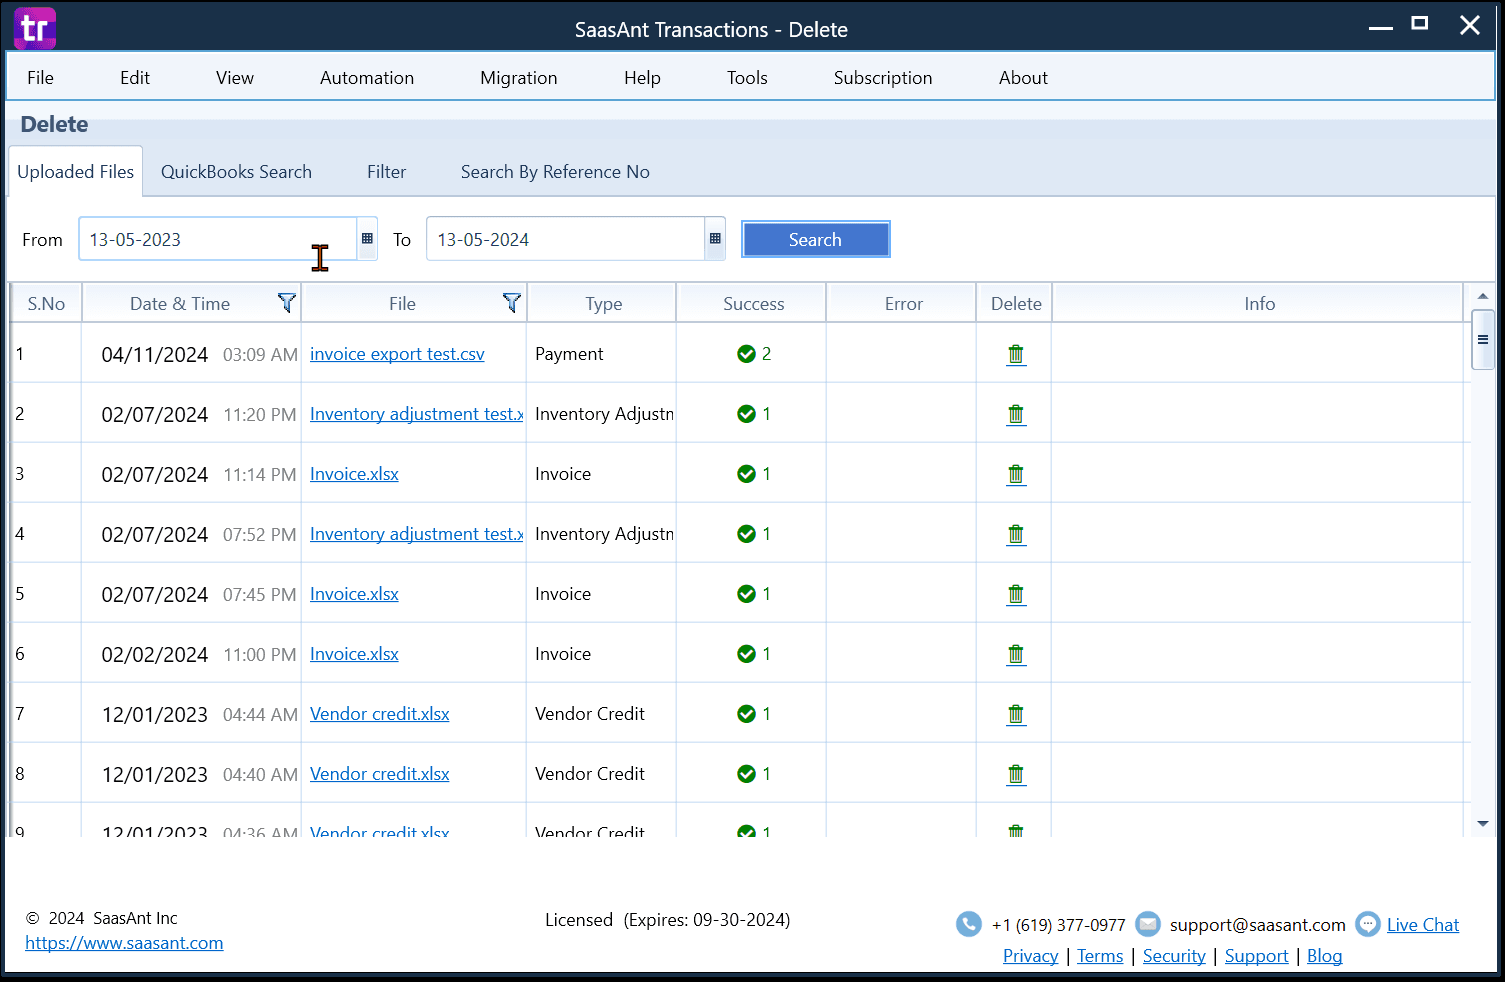This screenshot has width=1505, height=982.
Task: Open Invoice.xlsx link in row 3
Action: point(354,474)
